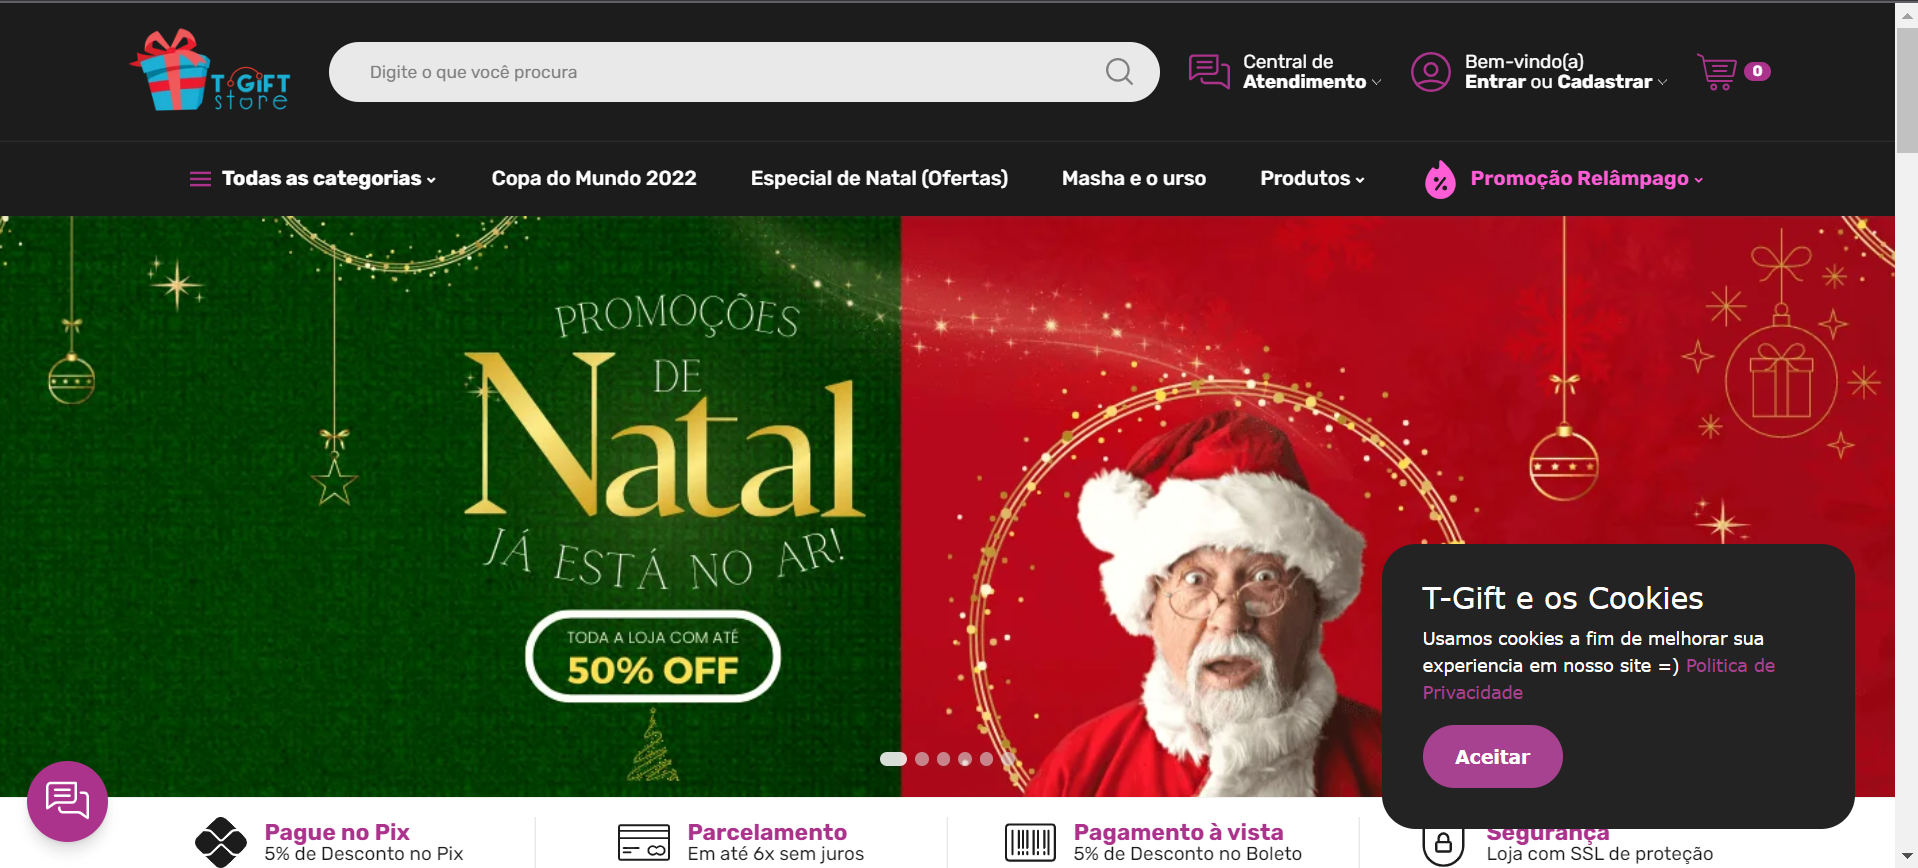Open Especial de Natal (Ofertas) menu item
Viewport: 1918px width, 868px height.
pos(879,179)
